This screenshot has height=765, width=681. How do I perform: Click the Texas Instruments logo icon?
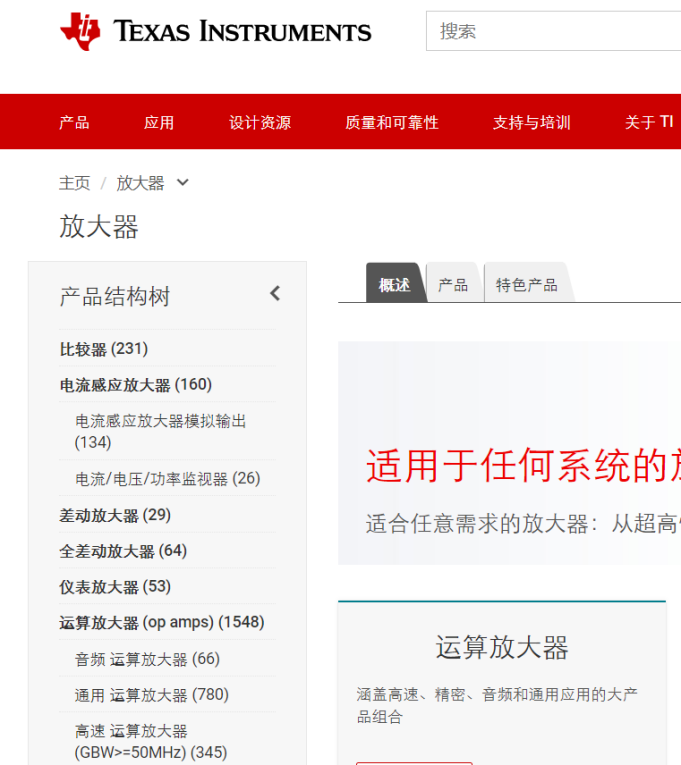[80, 32]
